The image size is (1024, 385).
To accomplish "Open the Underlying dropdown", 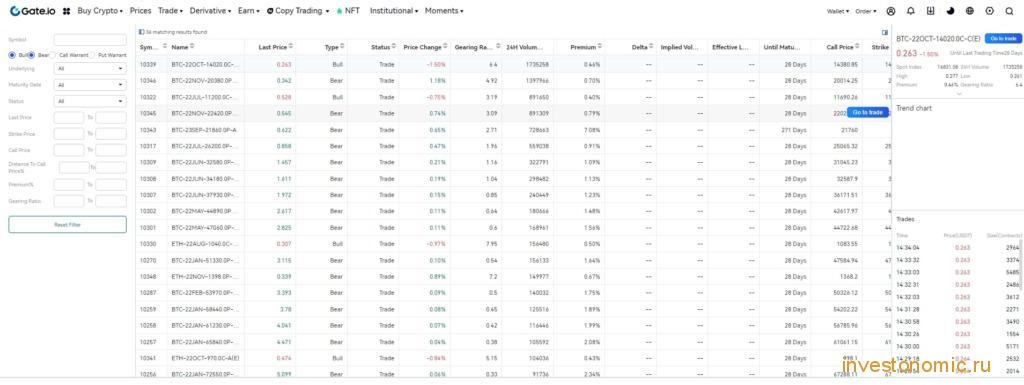I will coord(90,69).
